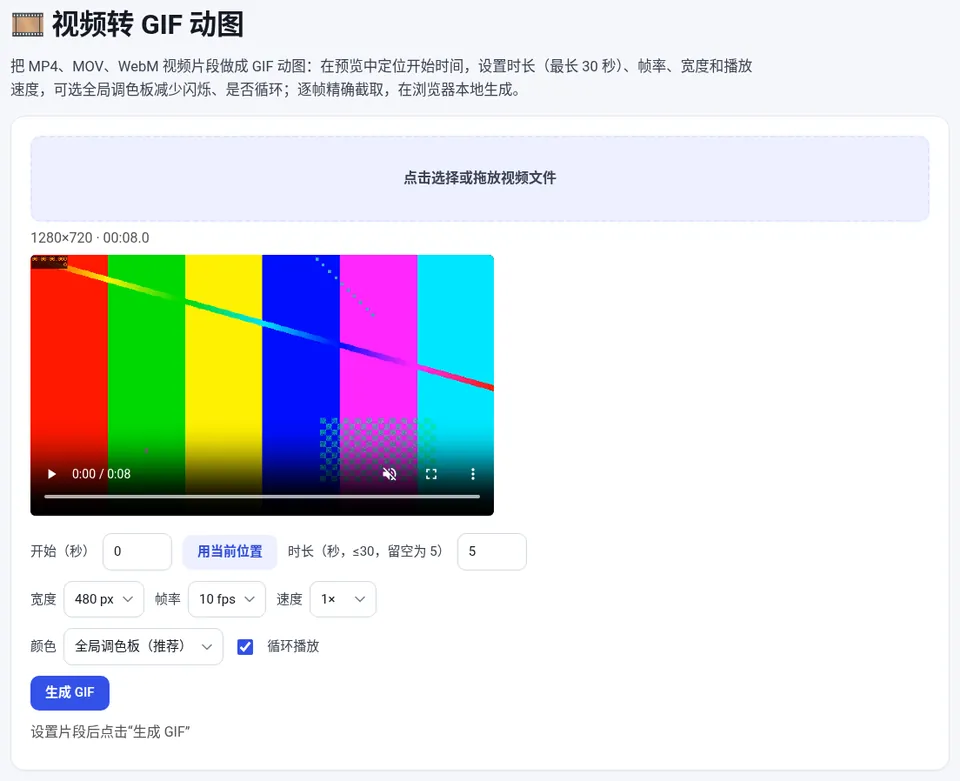Click the 0:00 / 0:08 time display
Image resolution: width=960 pixels, height=781 pixels.
[x=101, y=474]
